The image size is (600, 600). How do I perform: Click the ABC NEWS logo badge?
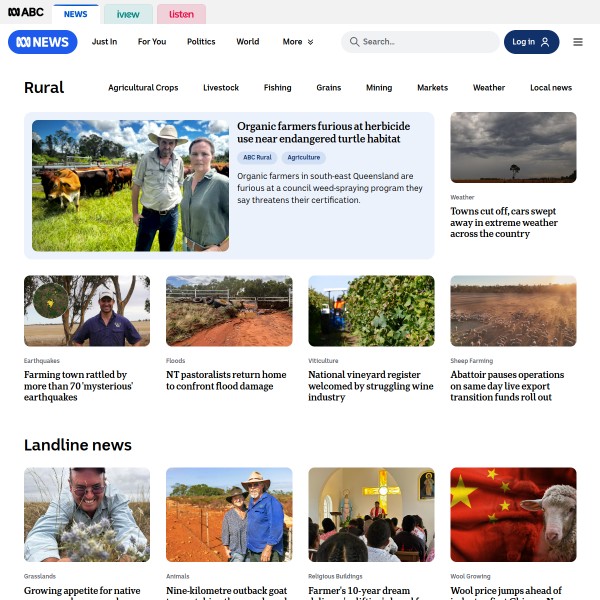coord(42,42)
